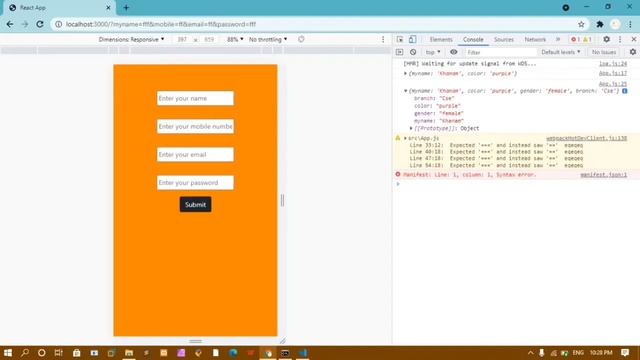This screenshot has height=360, width=640.
Task: Click the Enter your password field
Action: pyautogui.click(x=195, y=183)
